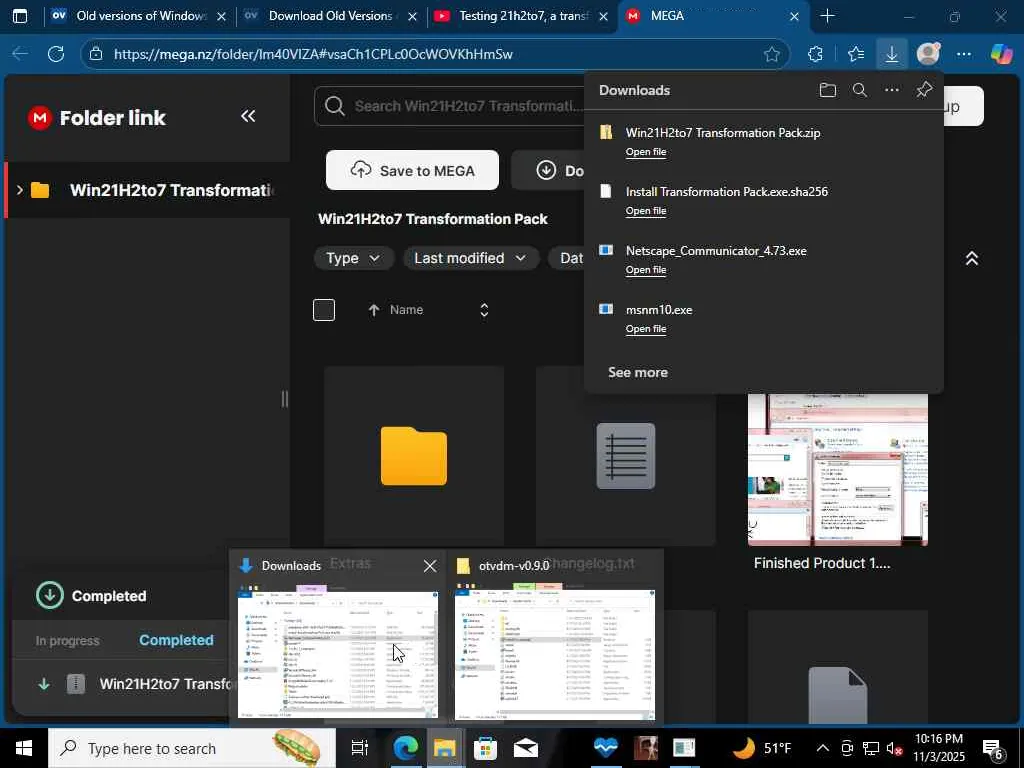Open the Extras folder icon
This screenshot has width=1024, height=768.
tap(414, 456)
